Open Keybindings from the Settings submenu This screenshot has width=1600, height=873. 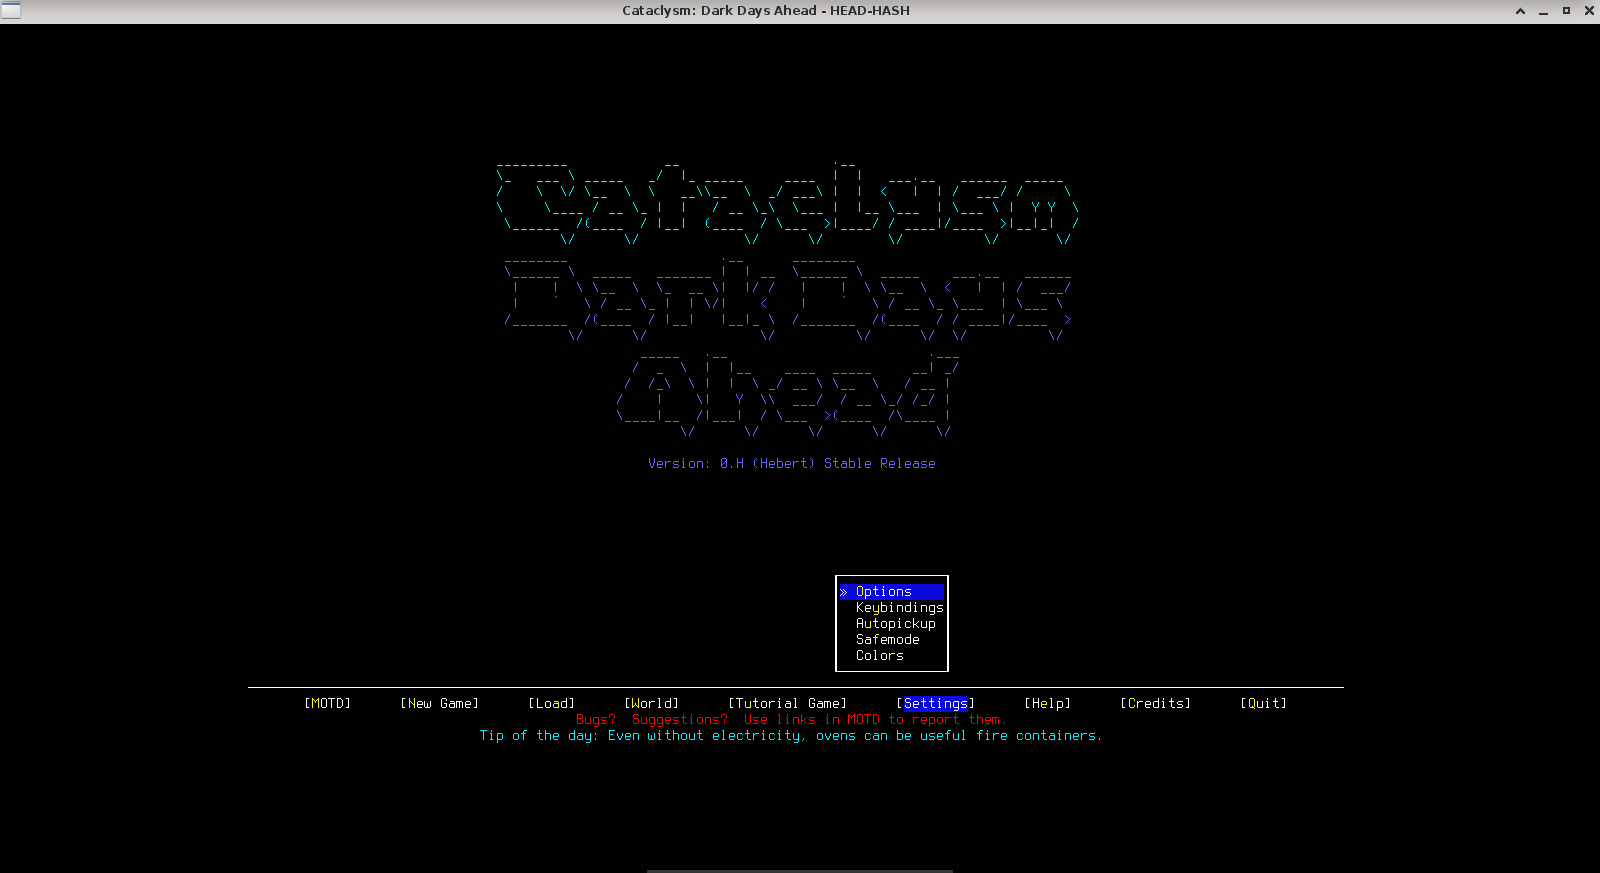tap(899, 608)
